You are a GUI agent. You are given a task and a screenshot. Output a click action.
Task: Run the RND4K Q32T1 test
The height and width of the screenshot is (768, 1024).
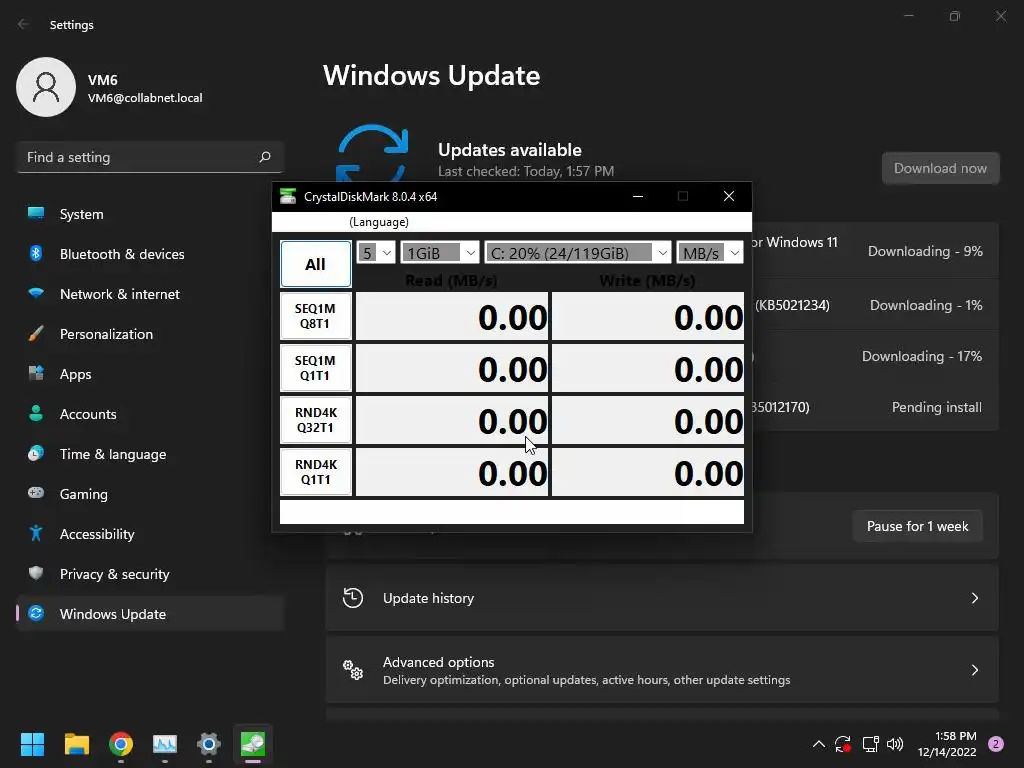click(x=315, y=420)
